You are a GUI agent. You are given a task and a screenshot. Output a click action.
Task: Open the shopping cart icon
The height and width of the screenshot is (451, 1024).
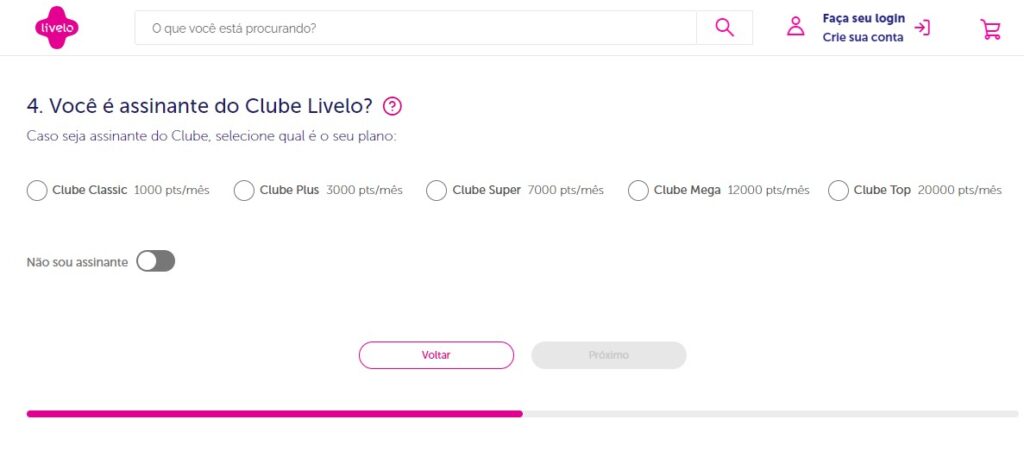(x=990, y=29)
